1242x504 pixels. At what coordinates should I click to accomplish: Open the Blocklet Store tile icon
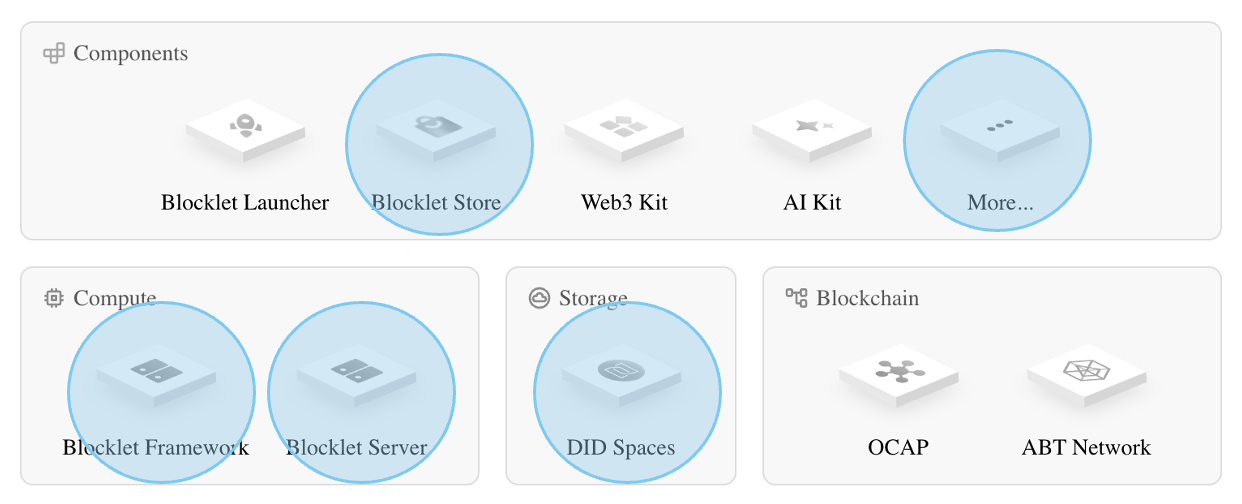pos(435,128)
